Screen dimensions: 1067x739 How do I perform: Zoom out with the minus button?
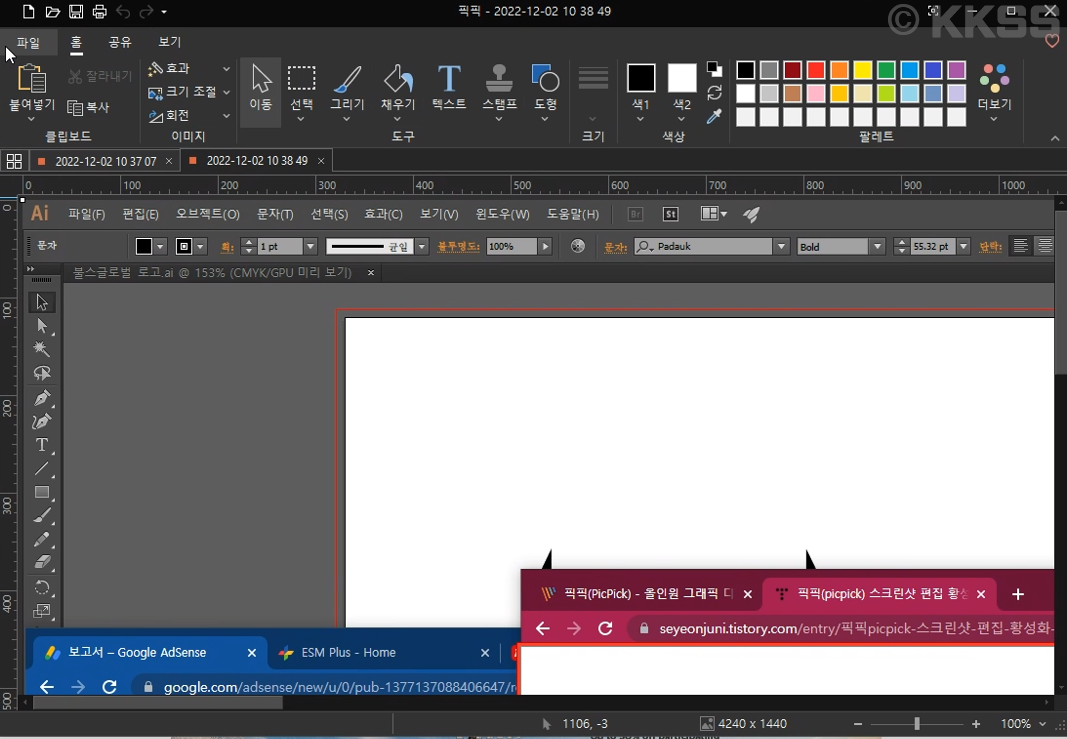click(x=858, y=724)
